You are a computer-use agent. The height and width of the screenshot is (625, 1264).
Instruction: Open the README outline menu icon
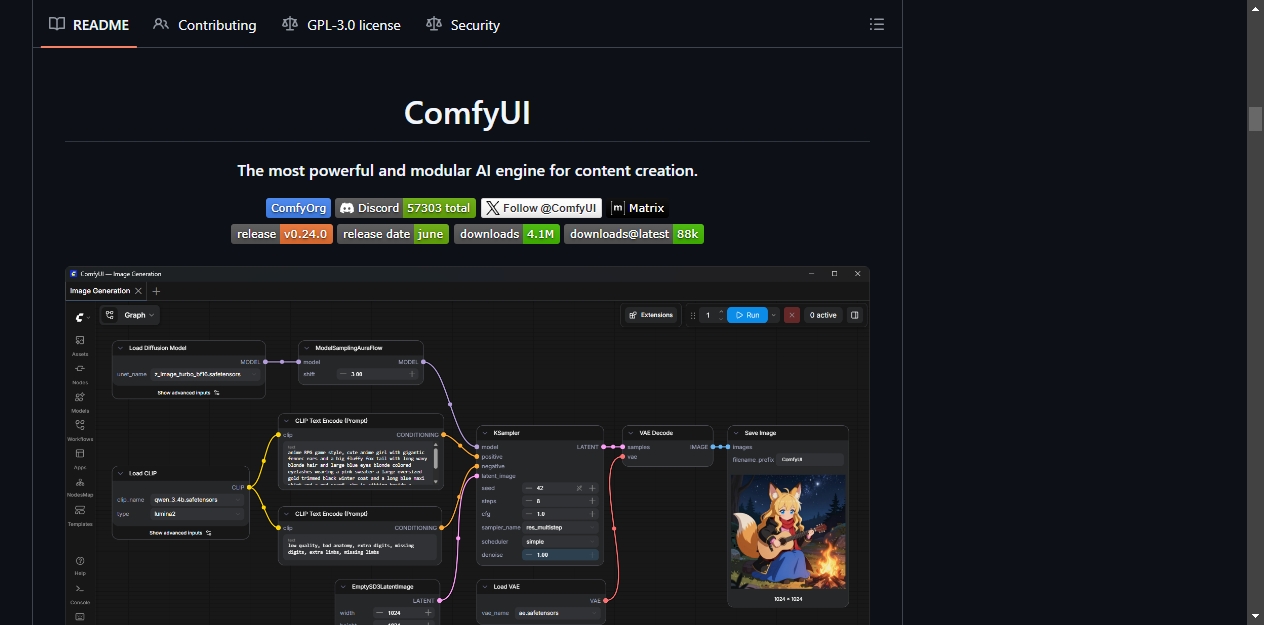click(877, 24)
